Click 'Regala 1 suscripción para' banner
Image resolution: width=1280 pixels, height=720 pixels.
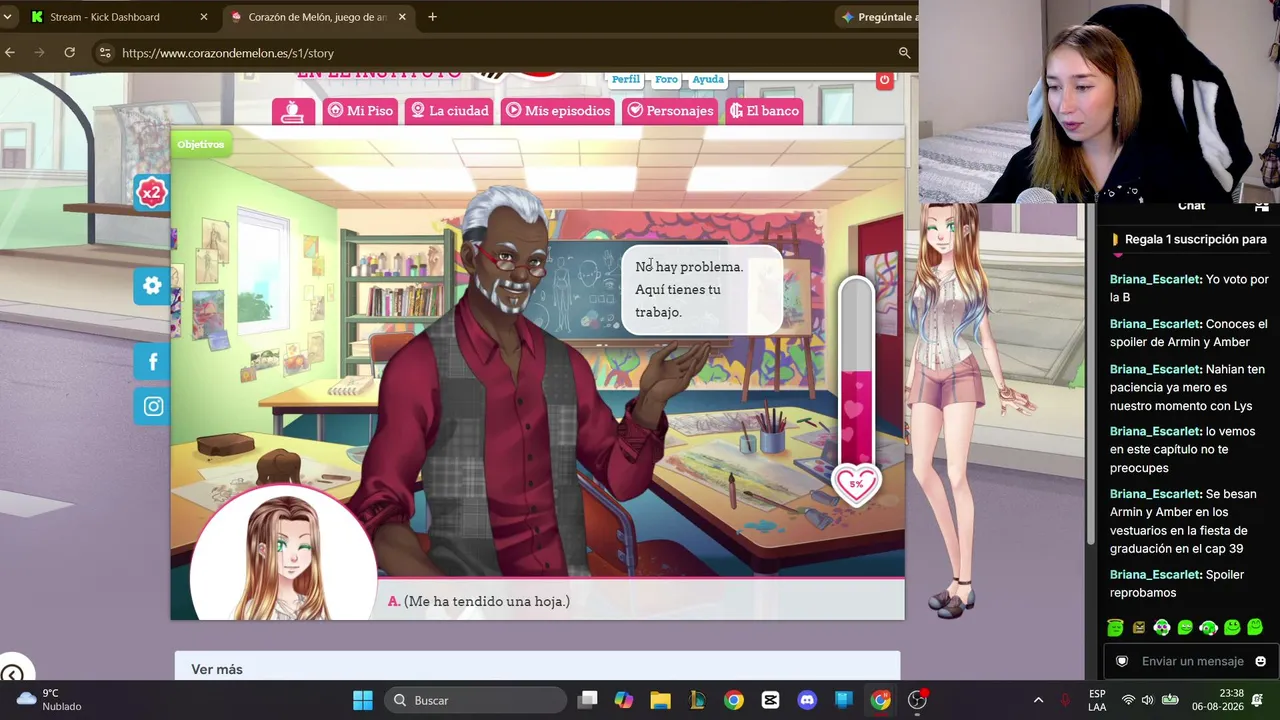click(x=1189, y=240)
